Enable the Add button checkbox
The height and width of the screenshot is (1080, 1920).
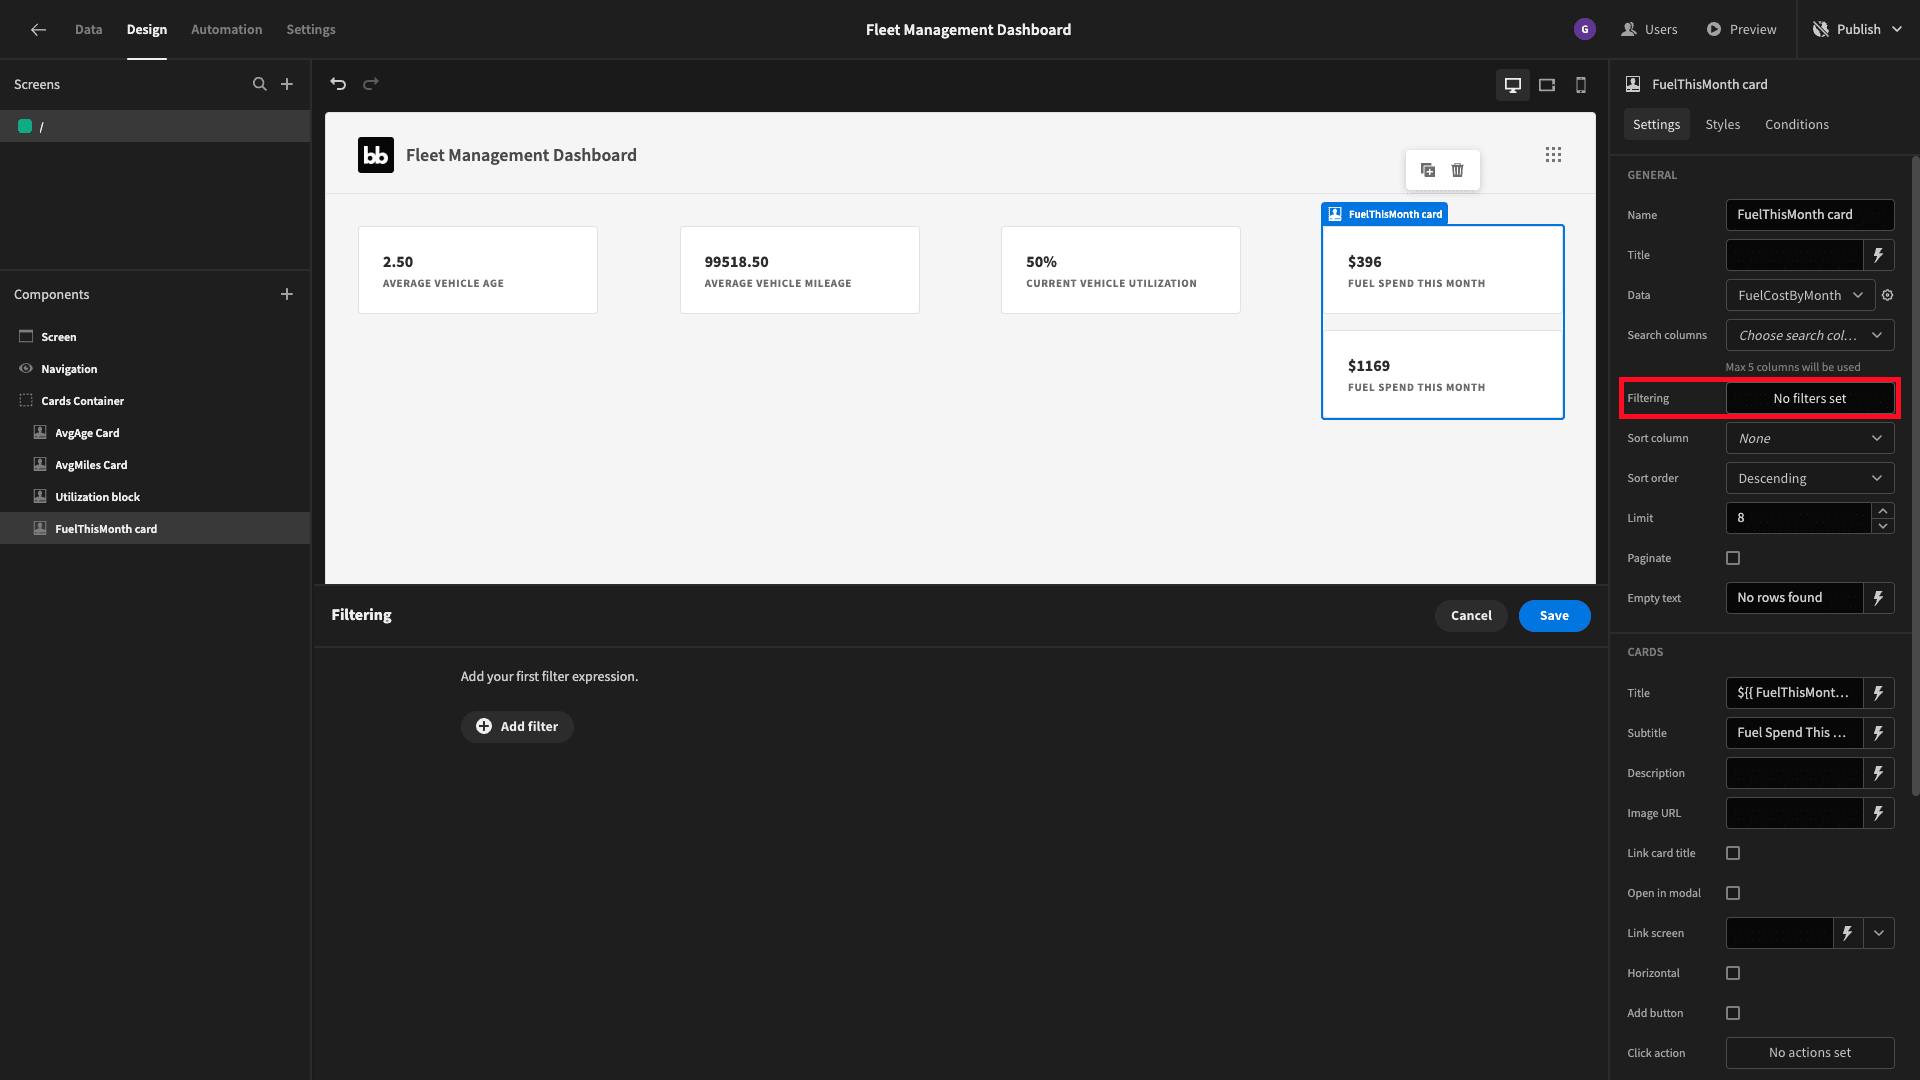click(1733, 1013)
